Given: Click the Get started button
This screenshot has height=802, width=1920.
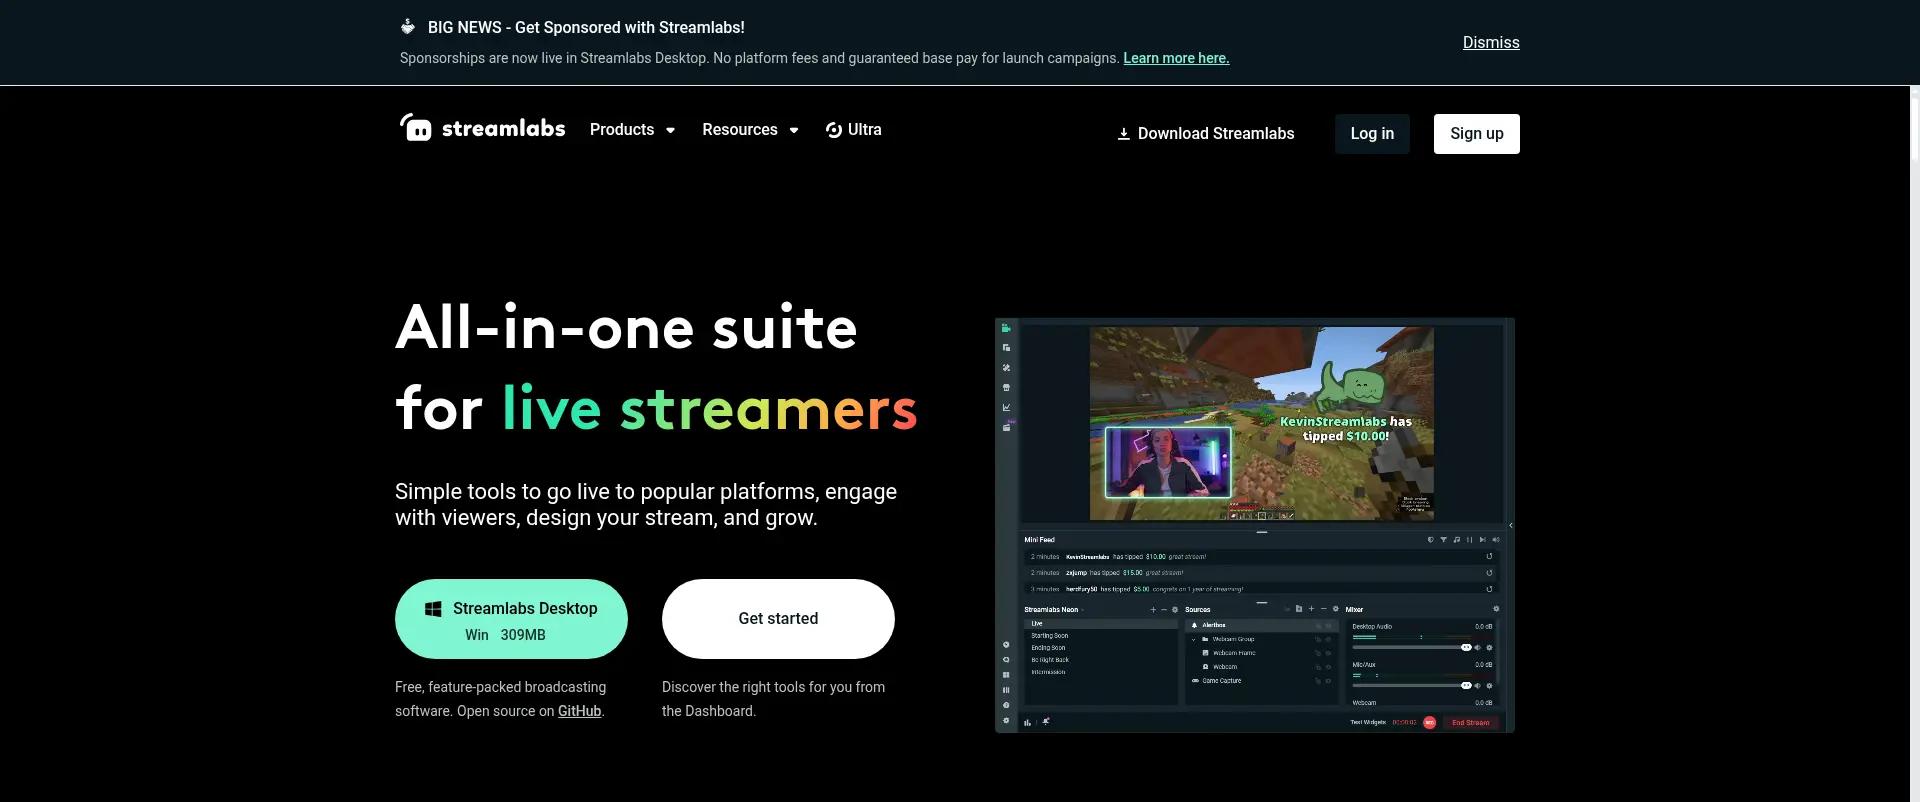Looking at the screenshot, I should click(x=778, y=619).
